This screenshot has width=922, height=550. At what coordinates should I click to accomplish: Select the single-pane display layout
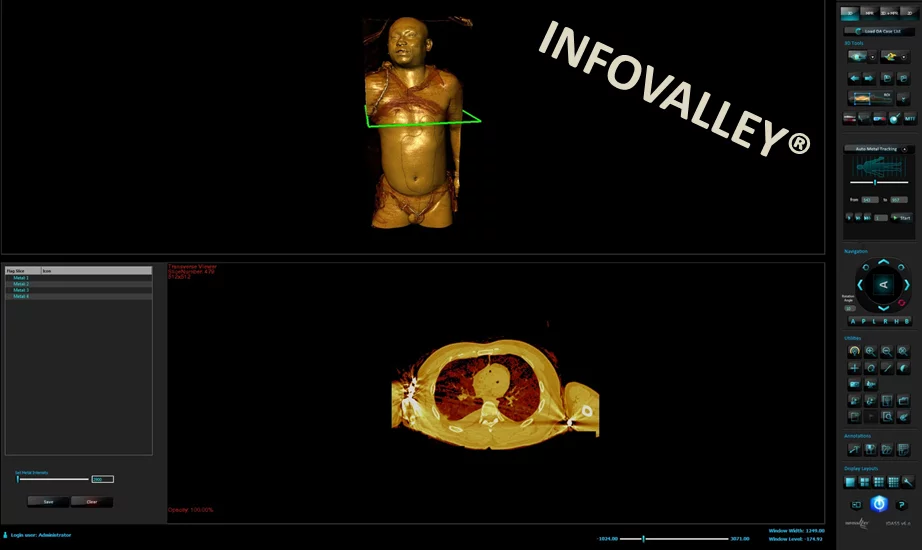click(850, 482)
